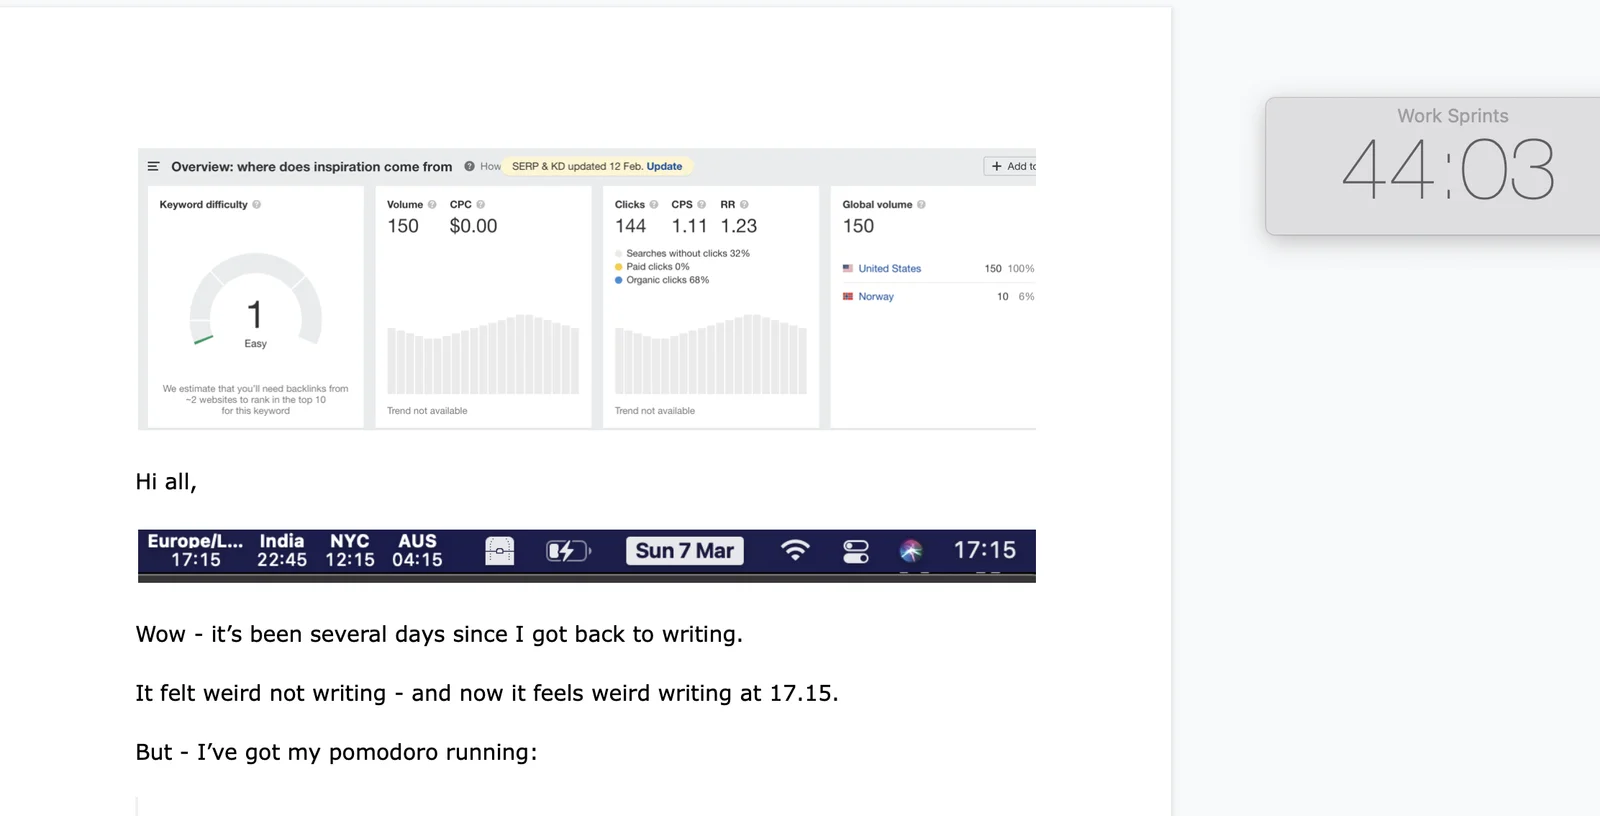This screenshot has width=1600, height=816.
Task: Click the CPS value '1.11'
Action: (x=689, y=226)
